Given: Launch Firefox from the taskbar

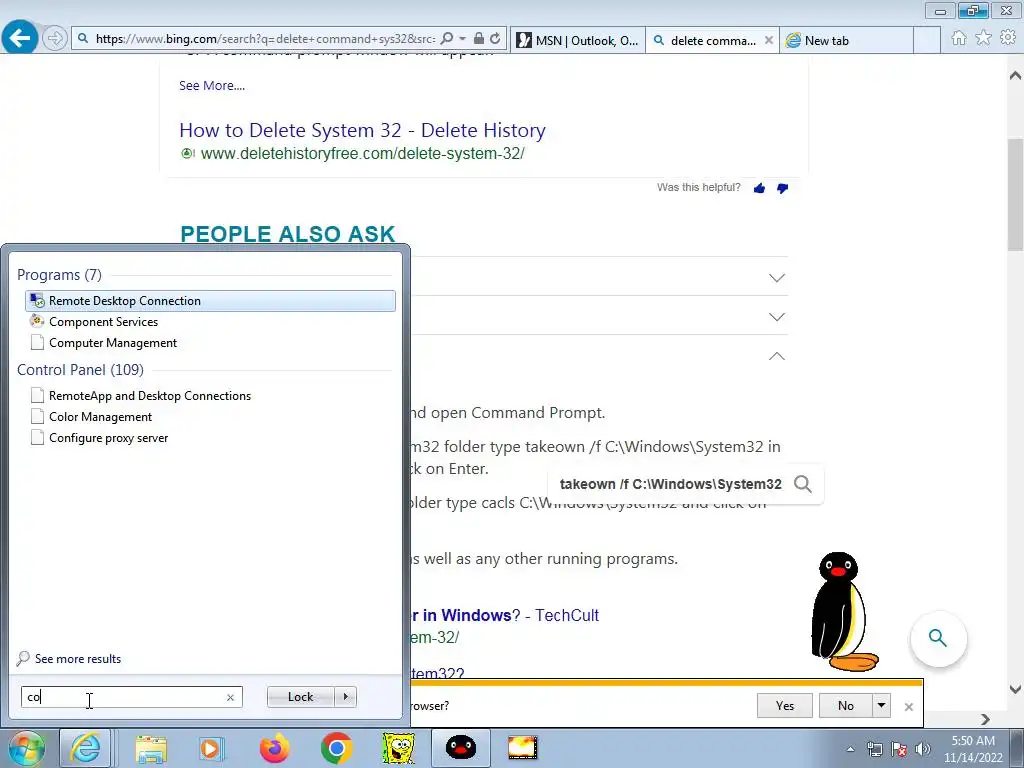Looking at the screenshot, I should click(x=274, y=748).
